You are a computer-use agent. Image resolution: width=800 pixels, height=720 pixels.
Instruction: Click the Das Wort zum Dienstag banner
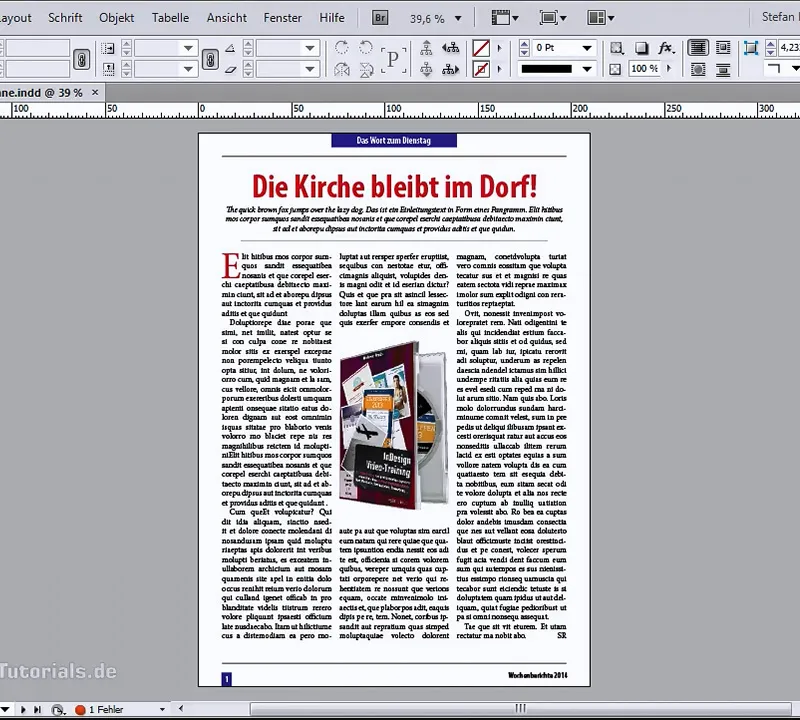coord(394,140)
